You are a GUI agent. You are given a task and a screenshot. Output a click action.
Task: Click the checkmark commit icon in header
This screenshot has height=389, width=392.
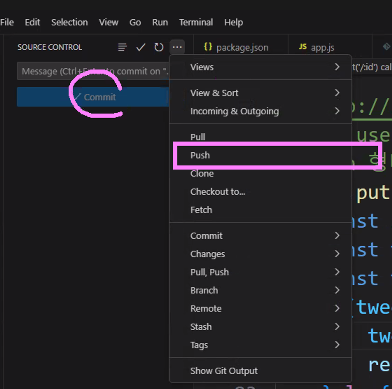[x=141, y=47]
